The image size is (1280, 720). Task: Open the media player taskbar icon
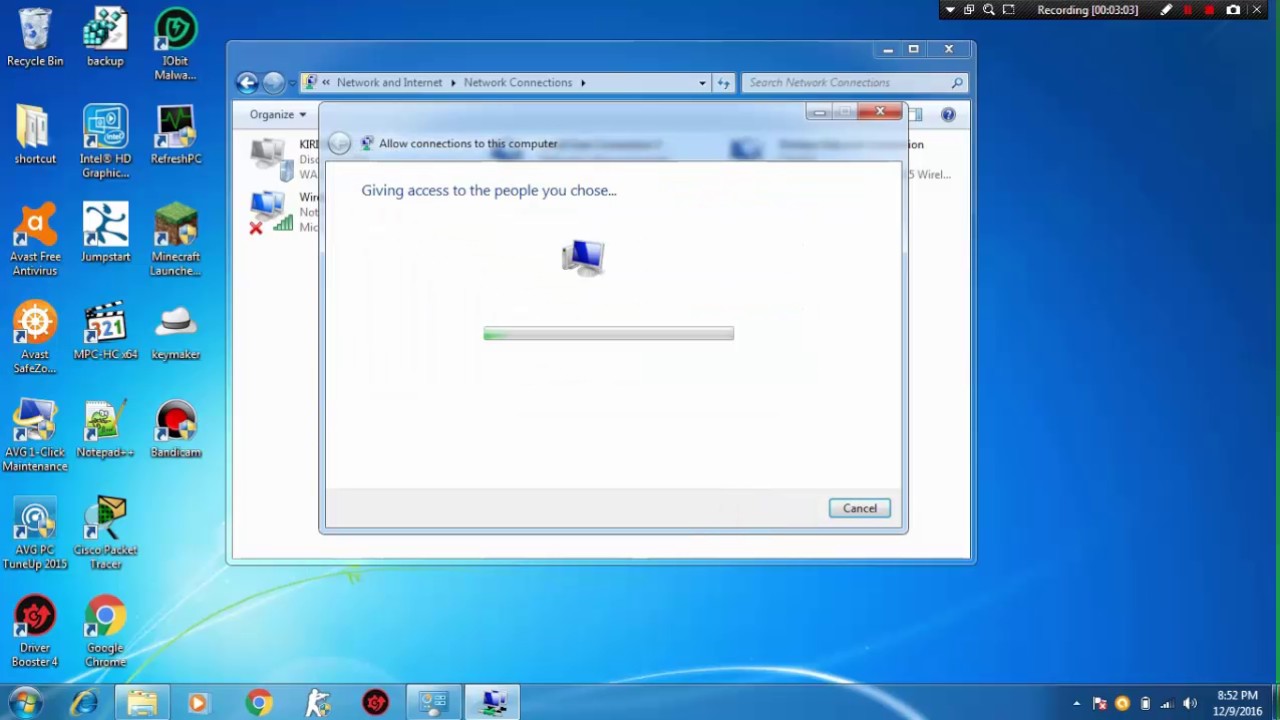coord(198,703)
